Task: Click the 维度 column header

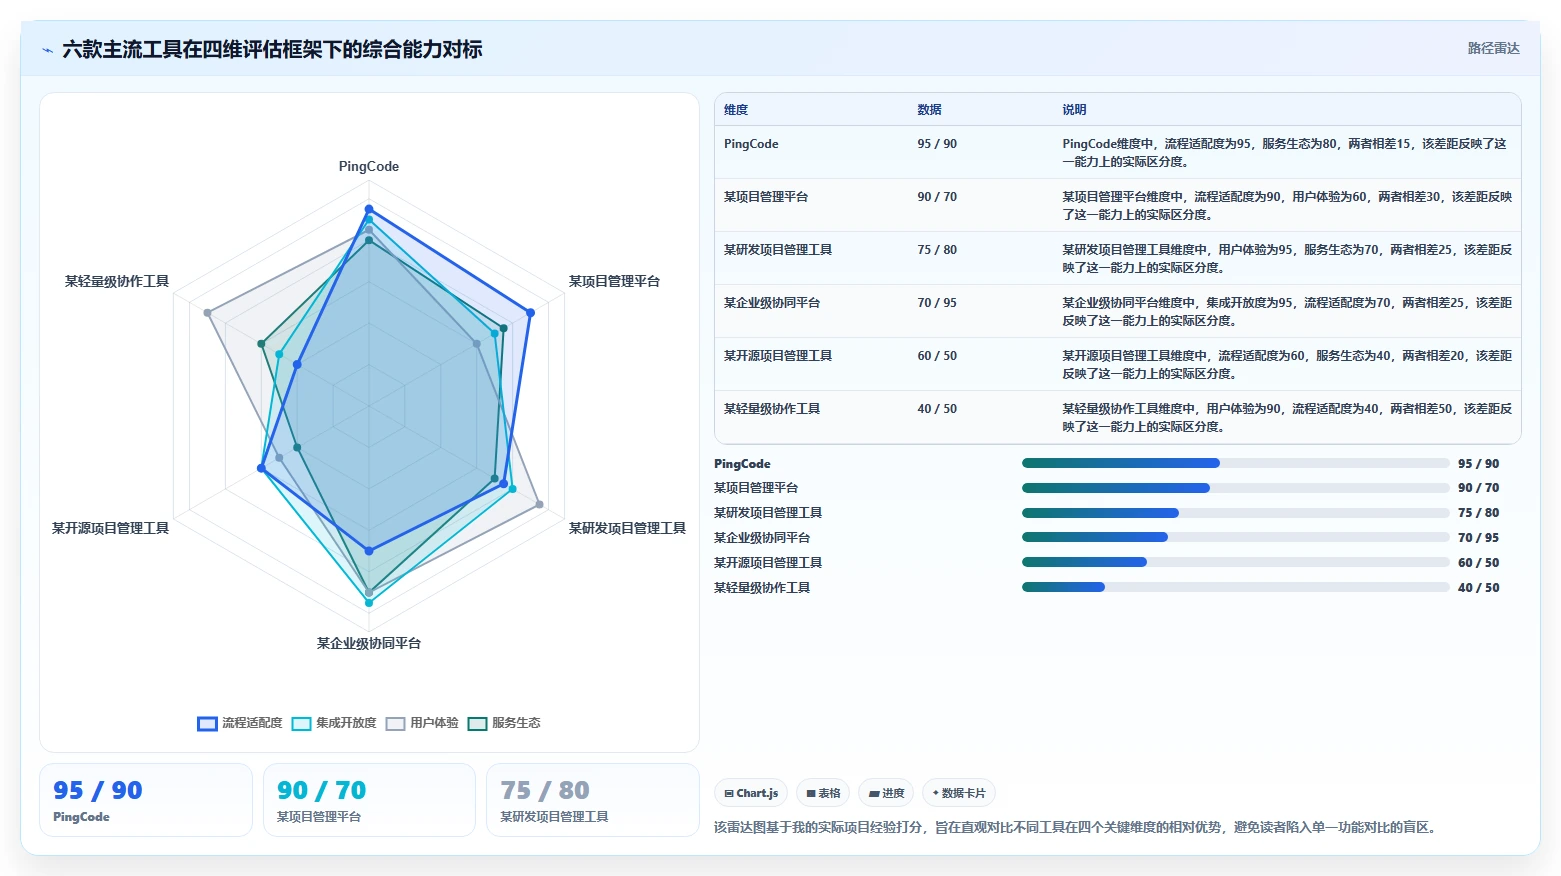Action: coord(736,110)
